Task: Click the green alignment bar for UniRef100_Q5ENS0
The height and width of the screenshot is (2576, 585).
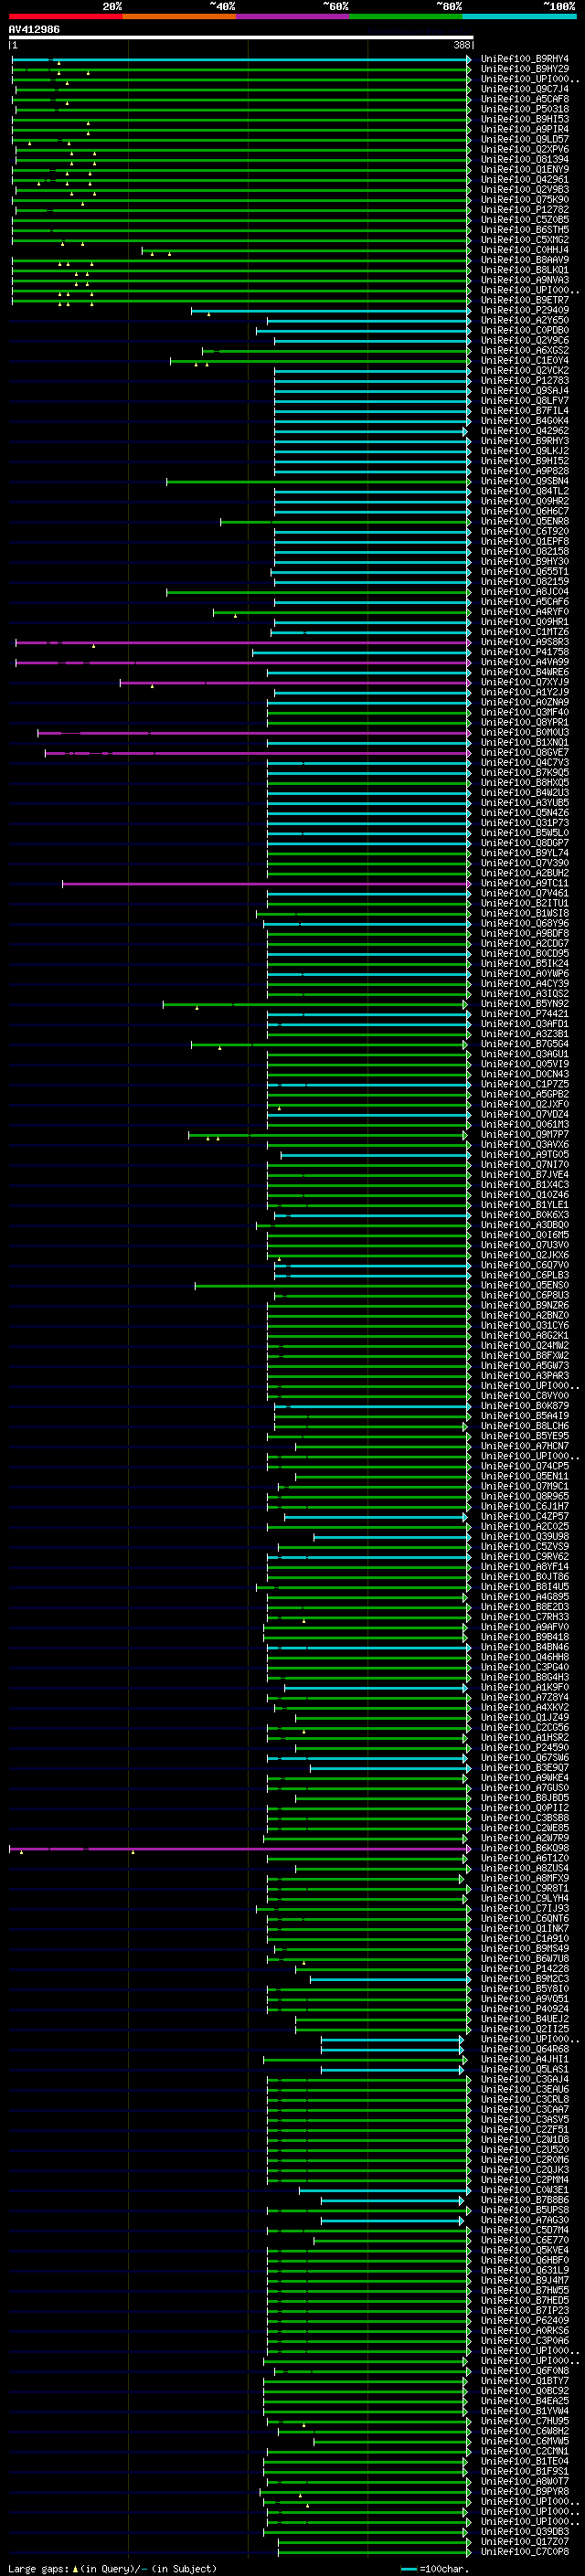Action: tap(332, 1285)
